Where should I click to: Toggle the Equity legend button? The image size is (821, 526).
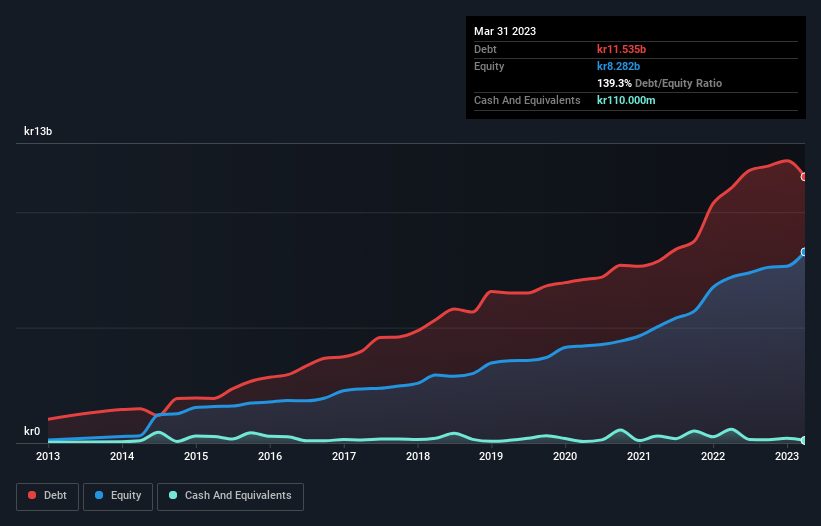click(x=118, y=496)
